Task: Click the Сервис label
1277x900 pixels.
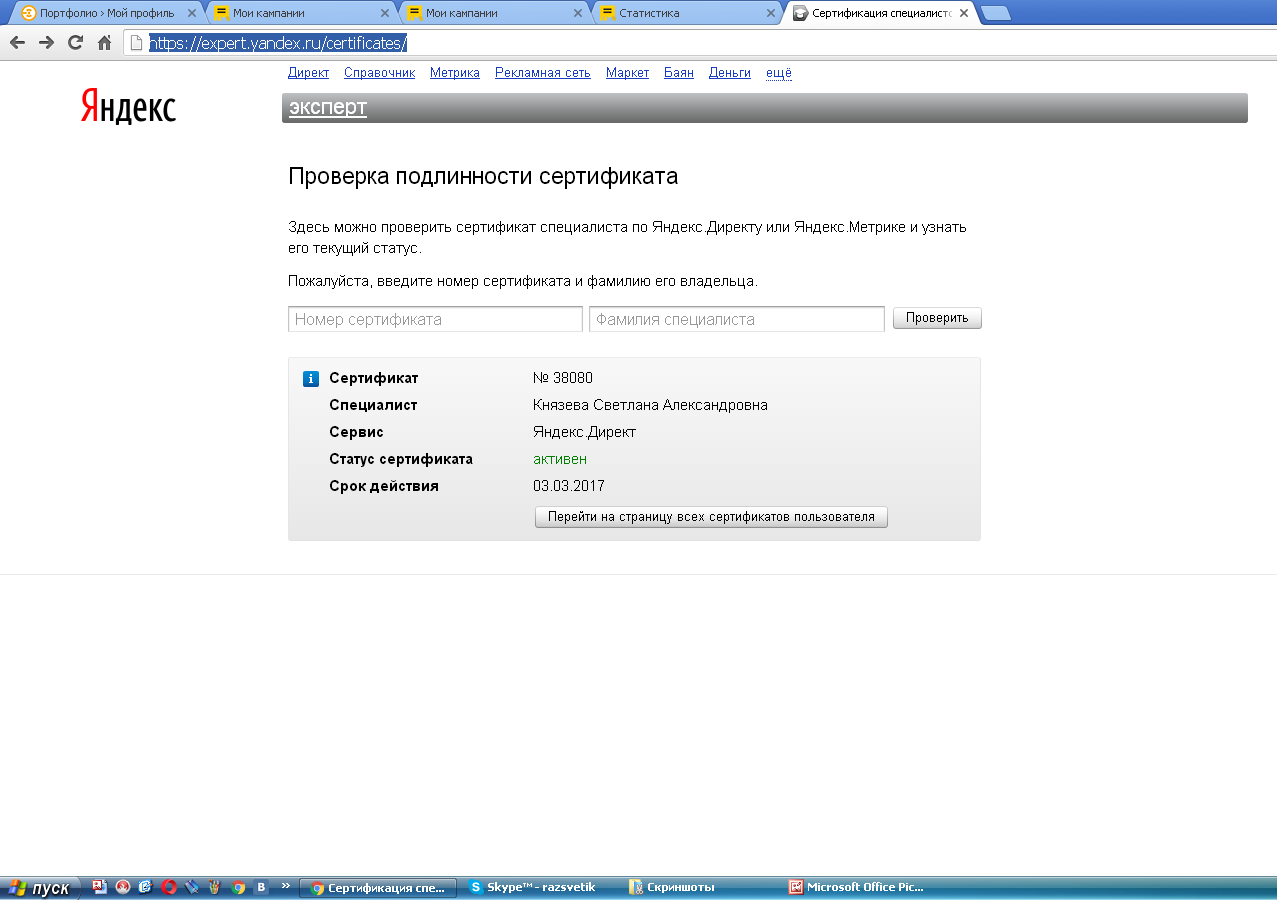Action: tap(356, 432)
